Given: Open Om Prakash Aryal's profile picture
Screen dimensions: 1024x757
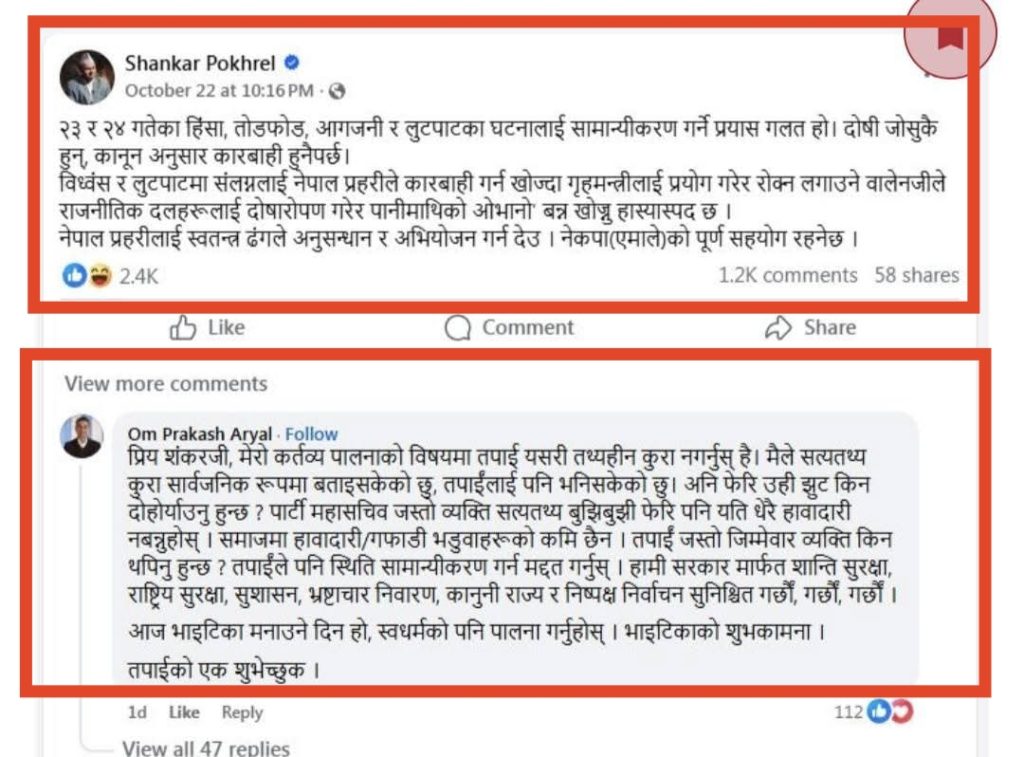Looking at the screenshot, I should (82, 436).
